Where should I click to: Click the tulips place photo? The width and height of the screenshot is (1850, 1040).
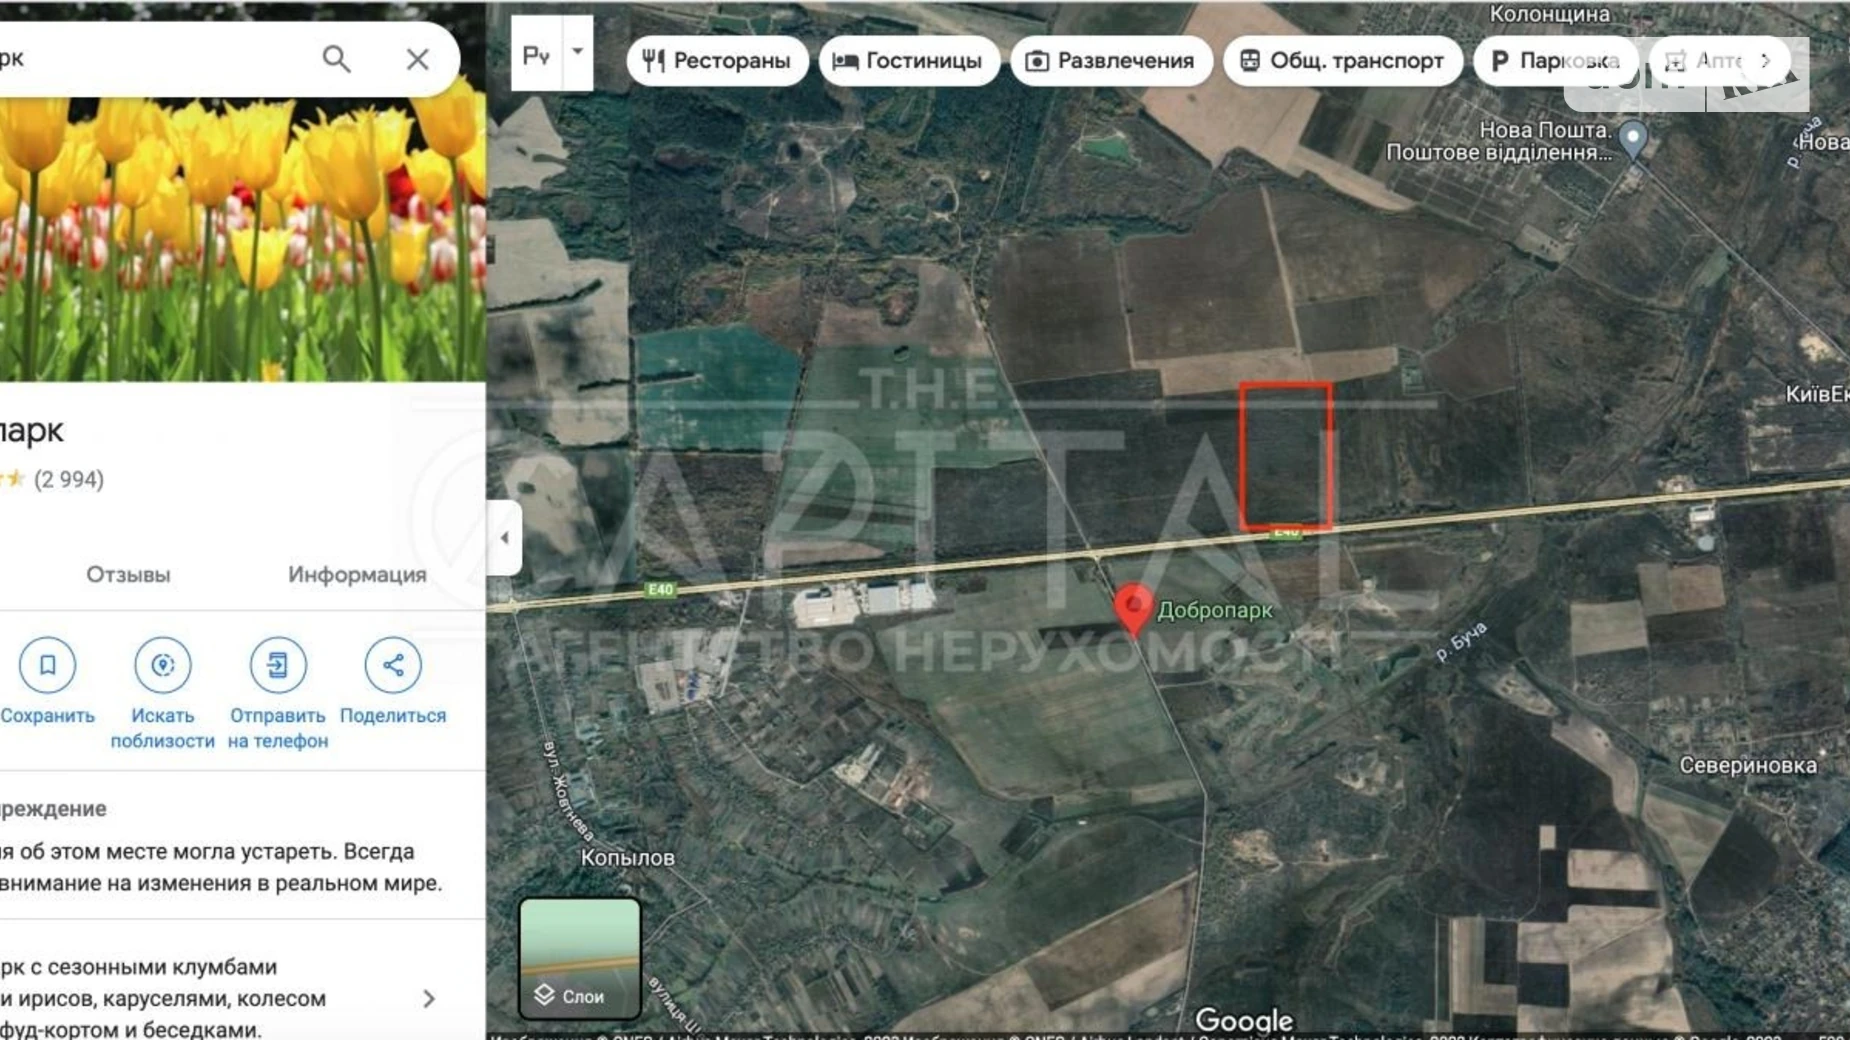(242, 240)
